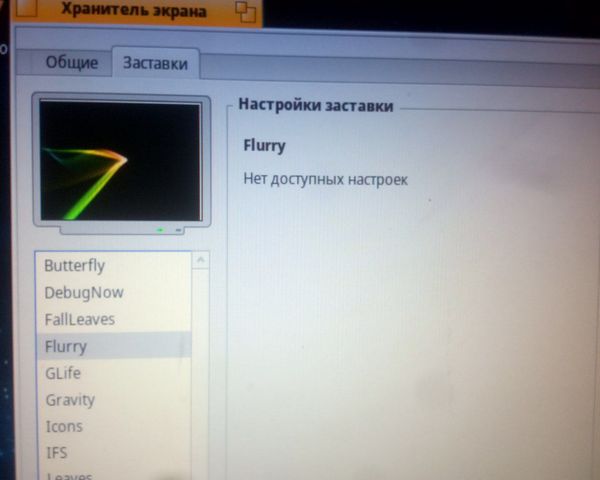Screen dimensions: 600x480
Task: Pick FallLeaves screensaver entry
Action: pyautogui.click(x=114, y=320)
